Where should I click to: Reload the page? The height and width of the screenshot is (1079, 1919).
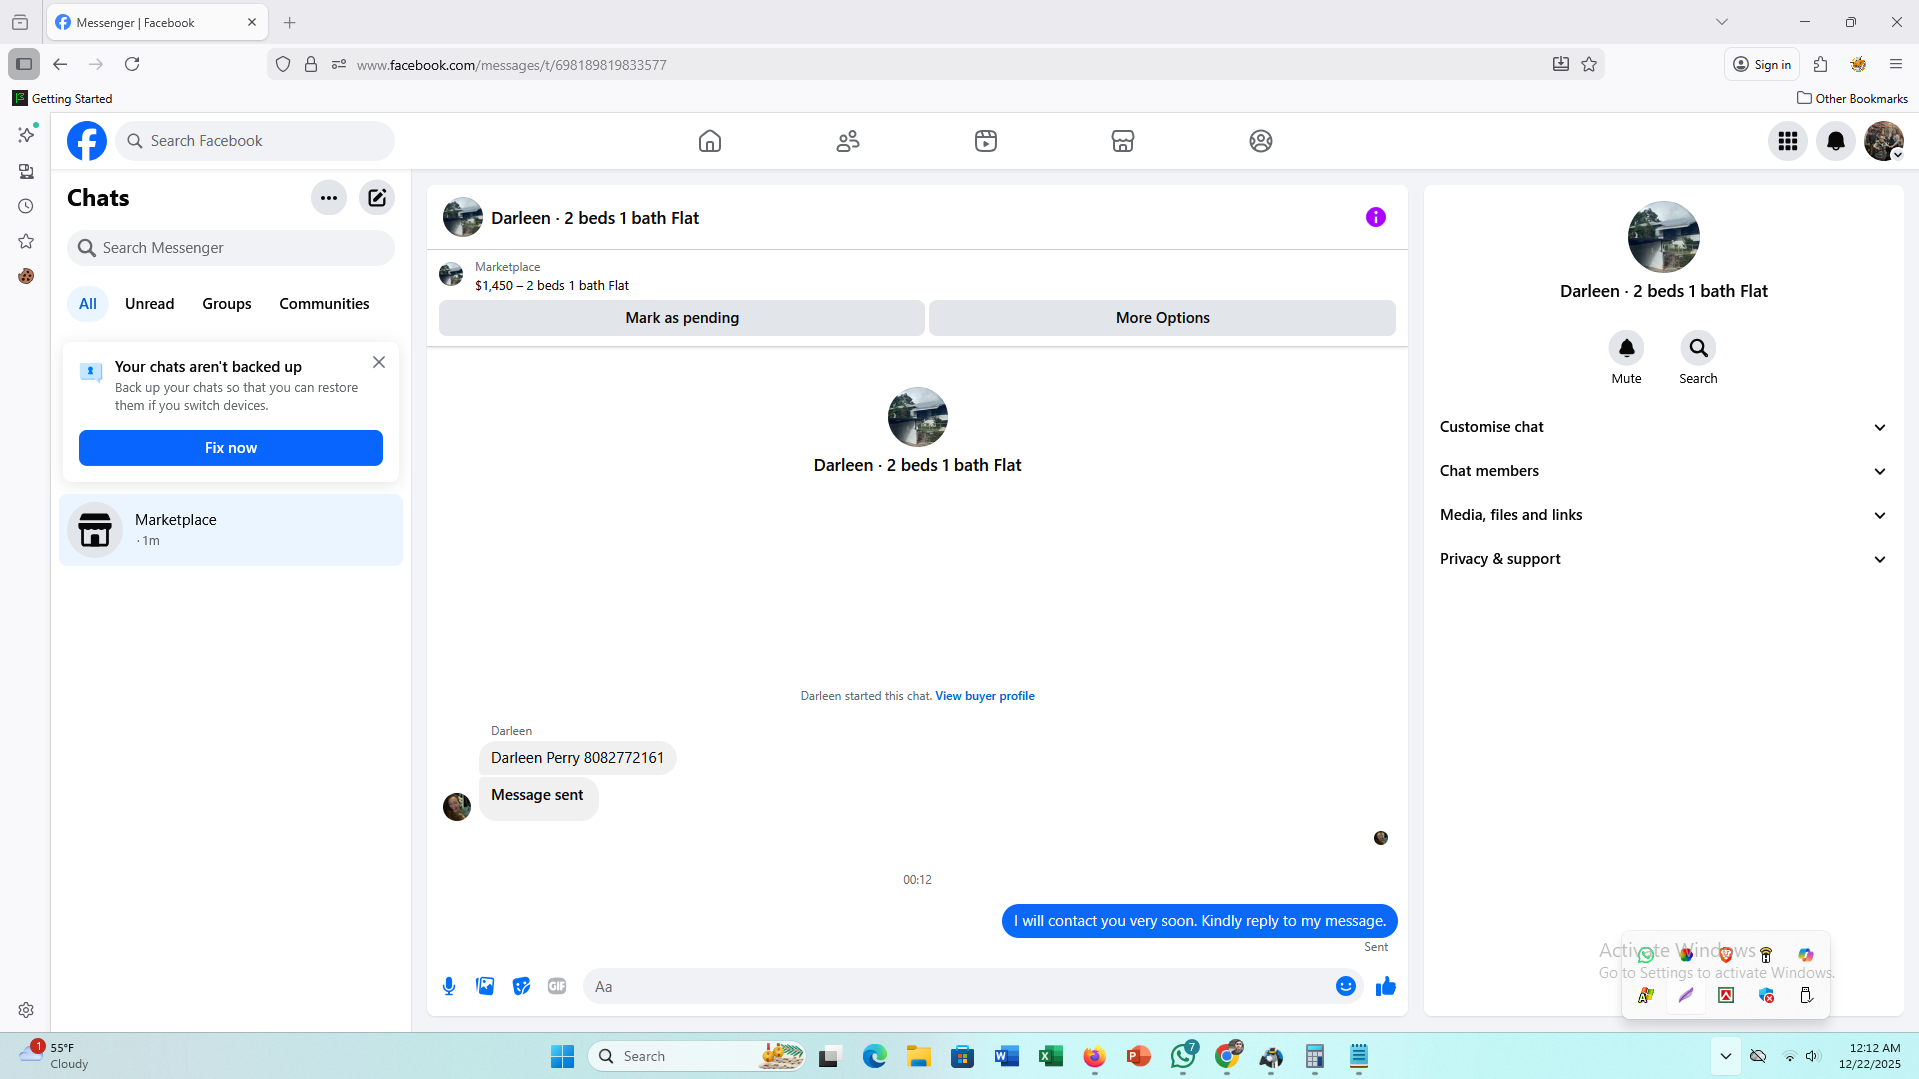[132, 64]
